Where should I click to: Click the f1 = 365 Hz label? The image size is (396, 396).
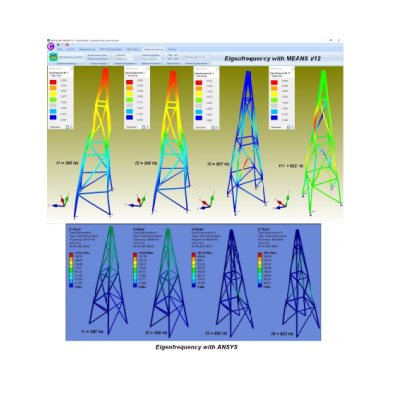[67, 163]
